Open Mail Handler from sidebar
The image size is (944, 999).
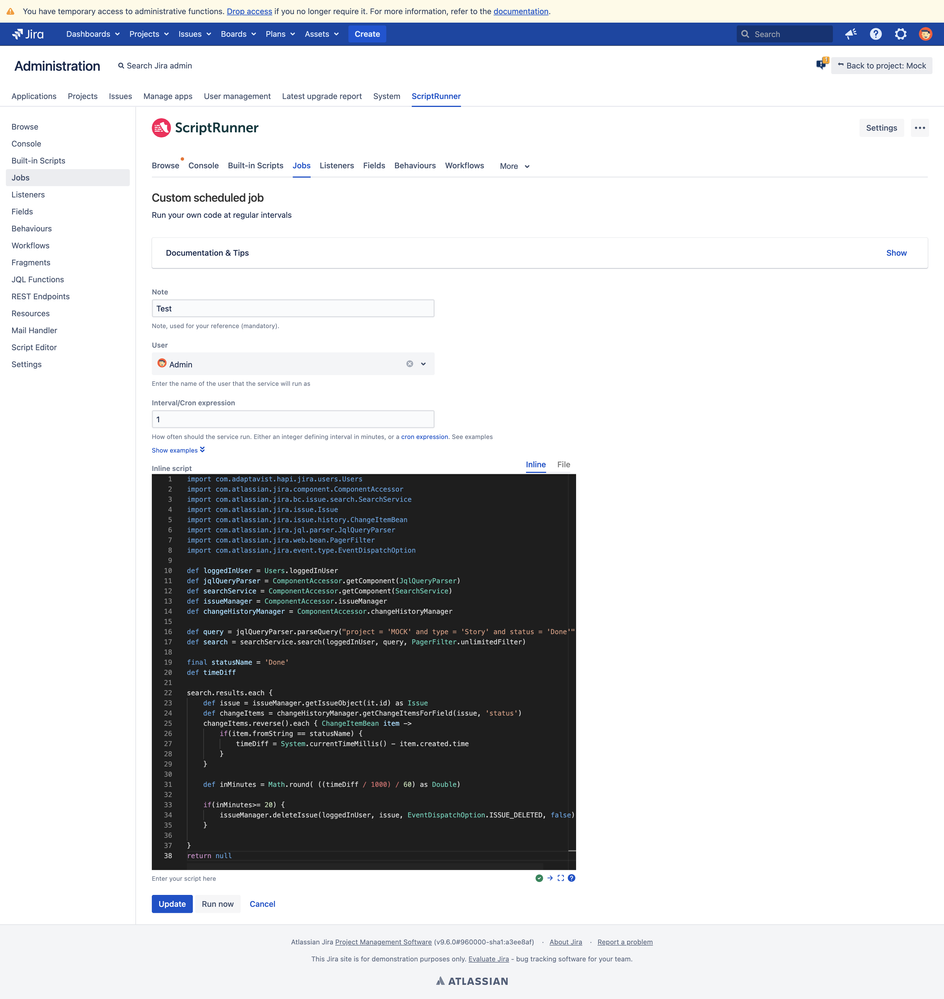(34, 331)
